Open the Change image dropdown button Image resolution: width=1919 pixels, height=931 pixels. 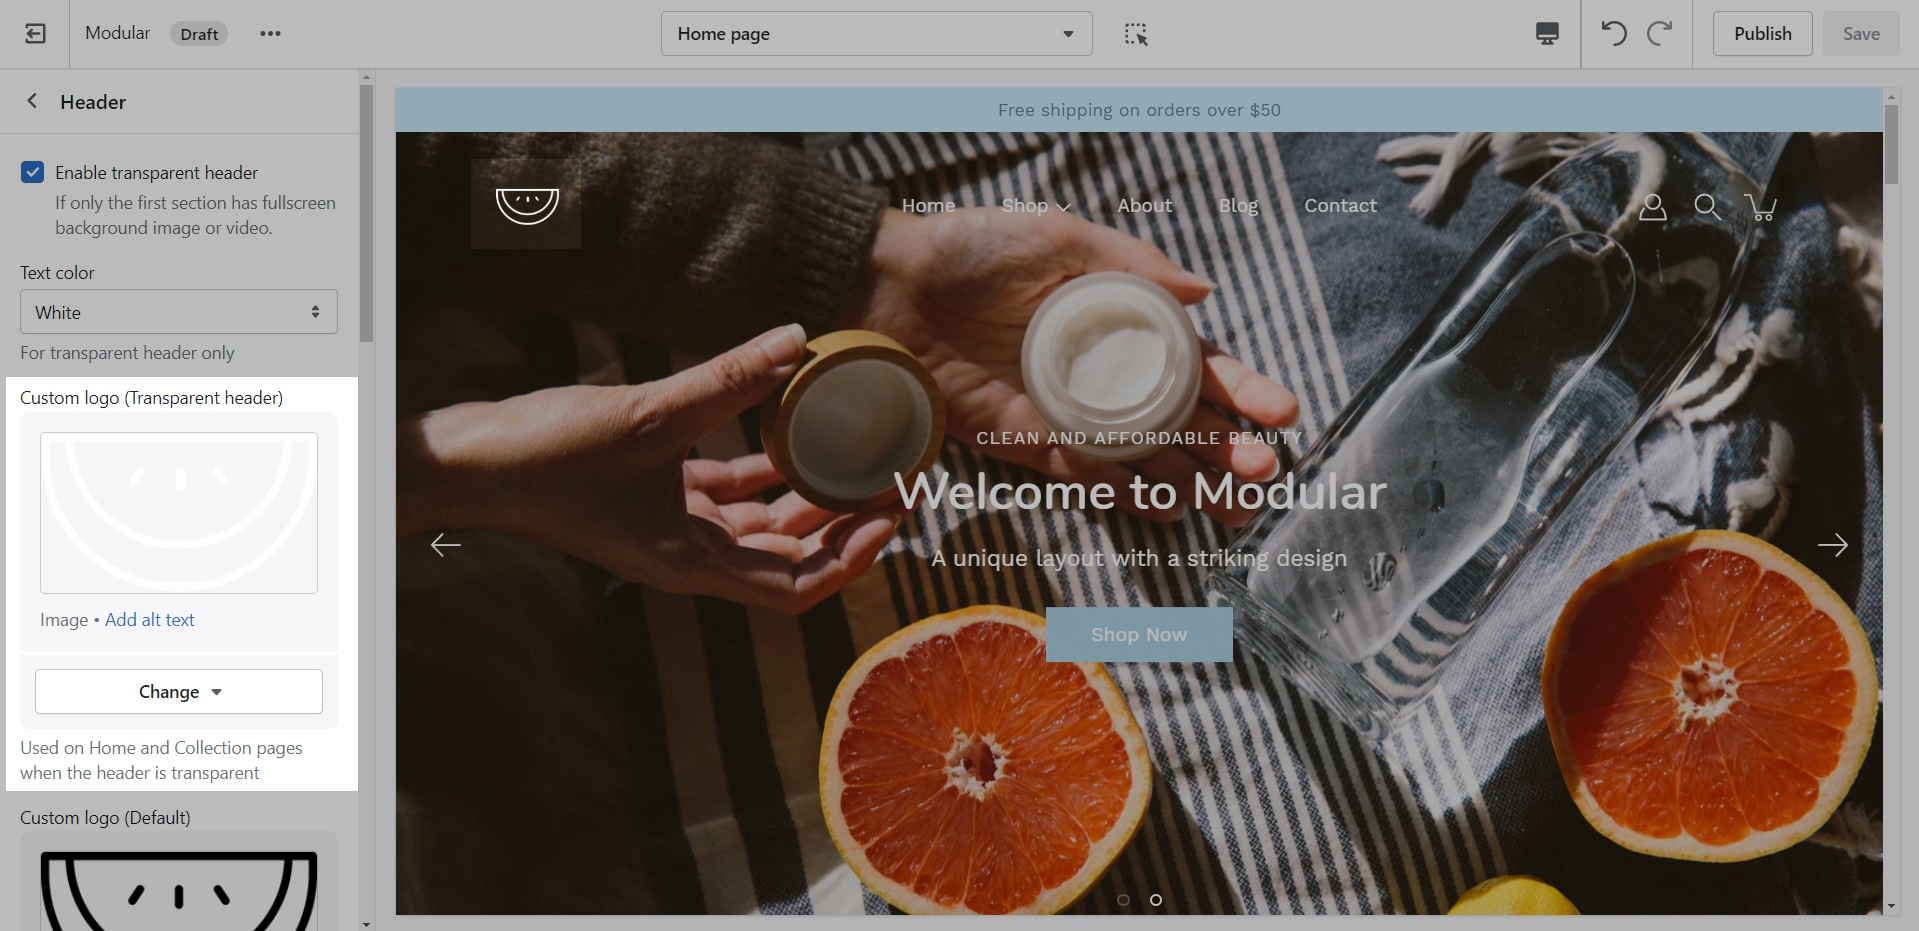pos(179,692)
